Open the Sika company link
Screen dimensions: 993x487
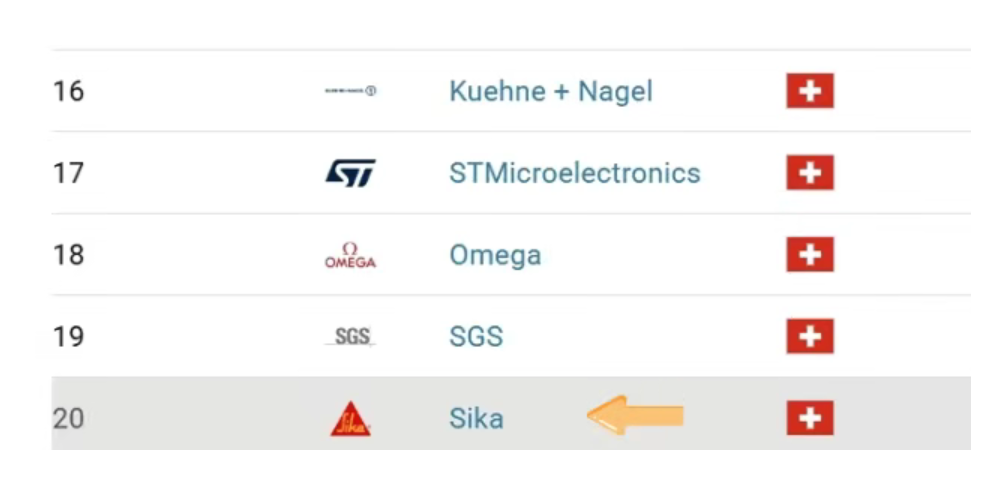pyautogui.click(x=476, y=419)
